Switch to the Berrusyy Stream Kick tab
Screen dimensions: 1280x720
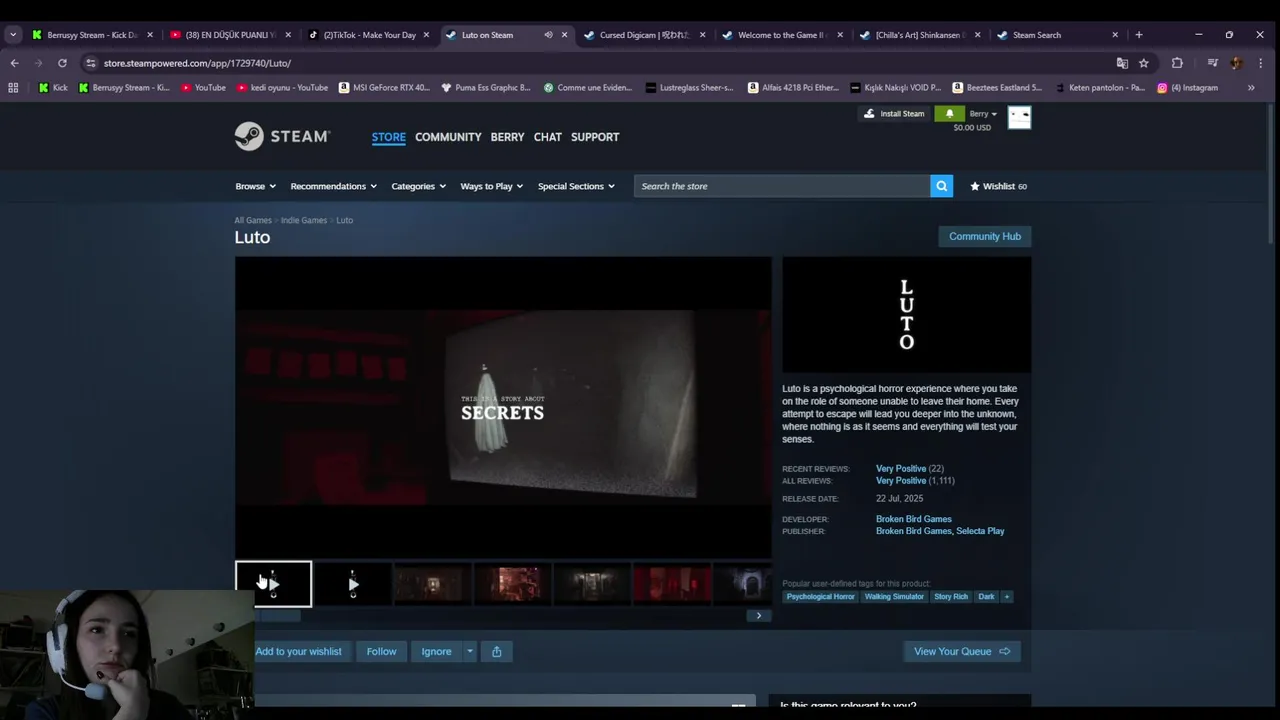click(92, 35)
